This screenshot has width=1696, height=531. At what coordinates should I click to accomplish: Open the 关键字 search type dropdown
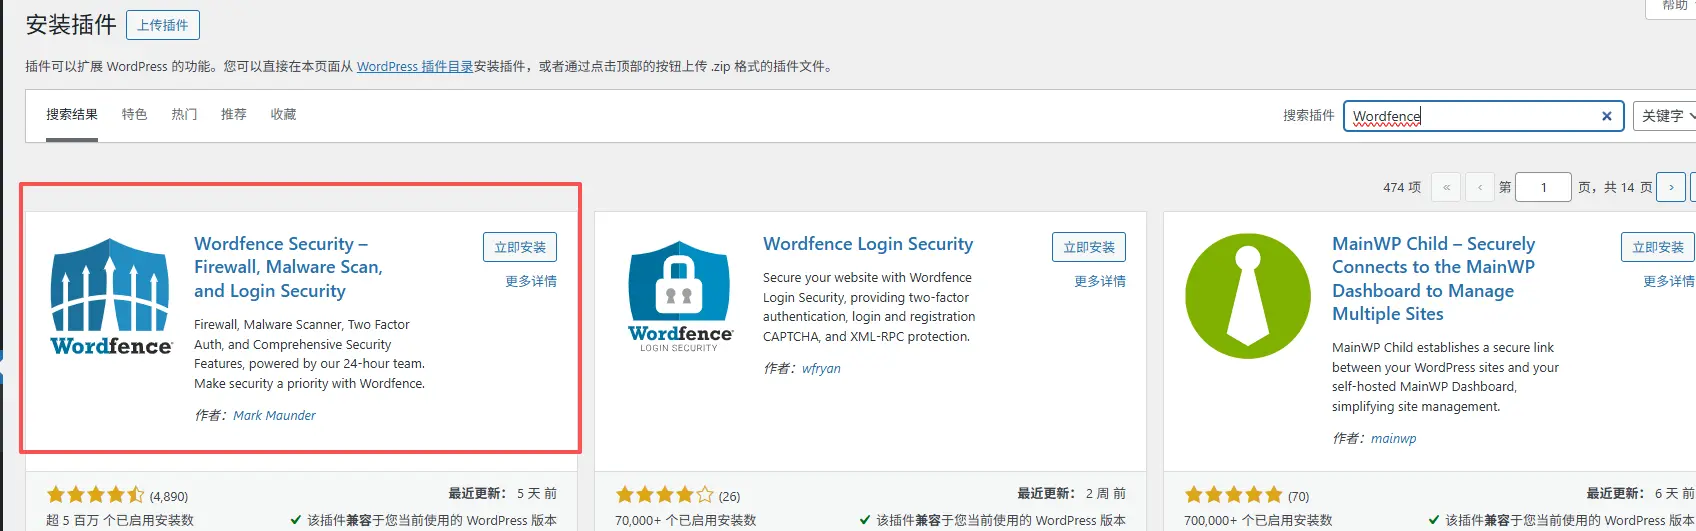click(1665, 116)
